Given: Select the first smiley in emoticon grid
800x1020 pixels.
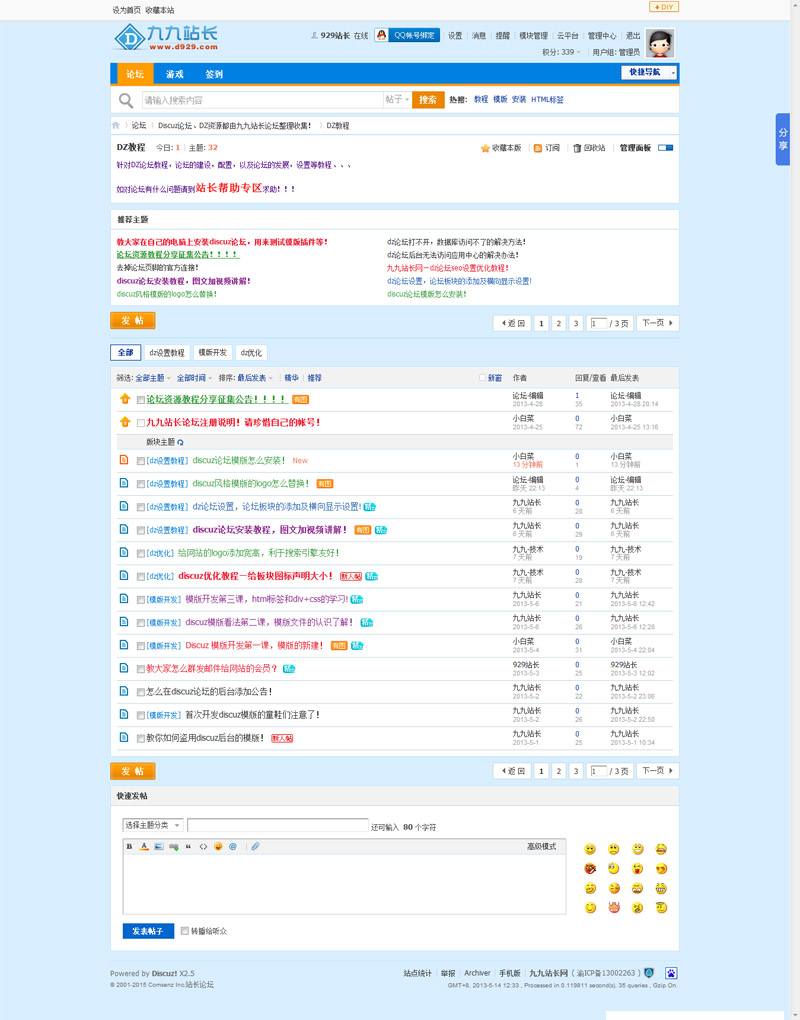Looking at the screenshot, I should coord(590,849).
